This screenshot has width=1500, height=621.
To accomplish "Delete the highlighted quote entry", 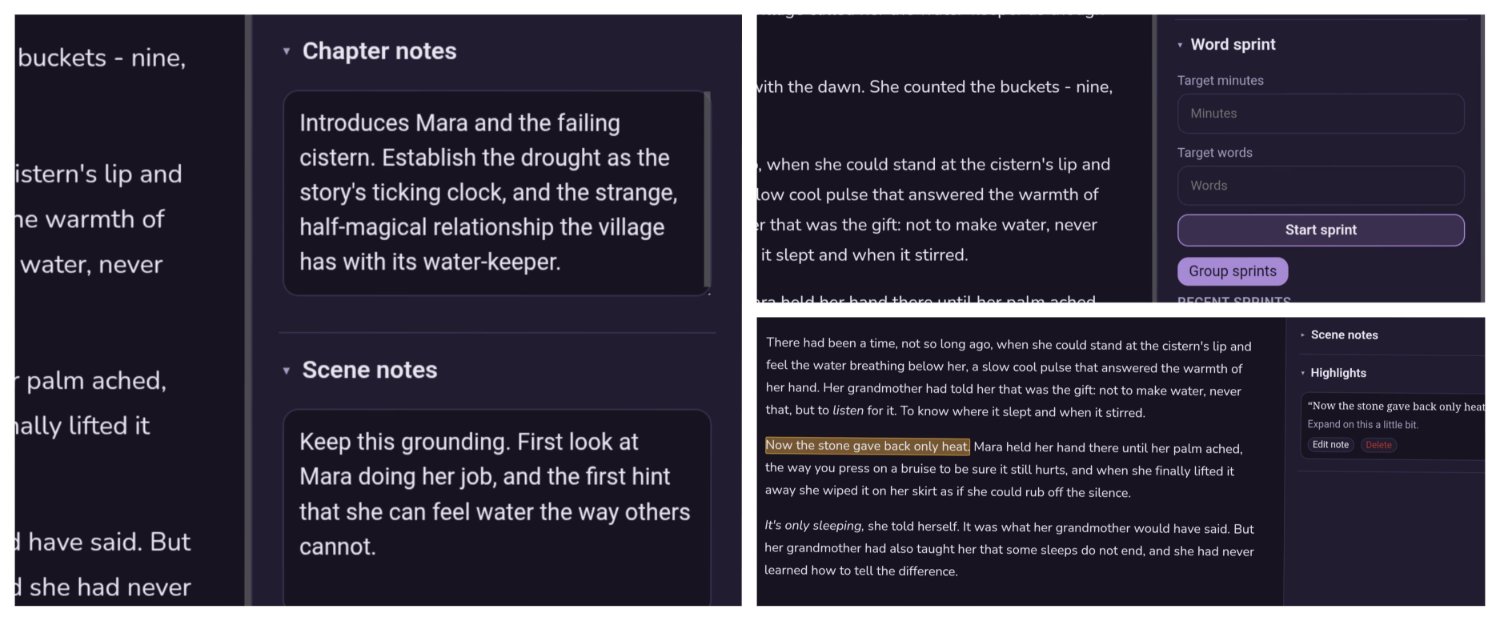I will tap(1378, 445).
